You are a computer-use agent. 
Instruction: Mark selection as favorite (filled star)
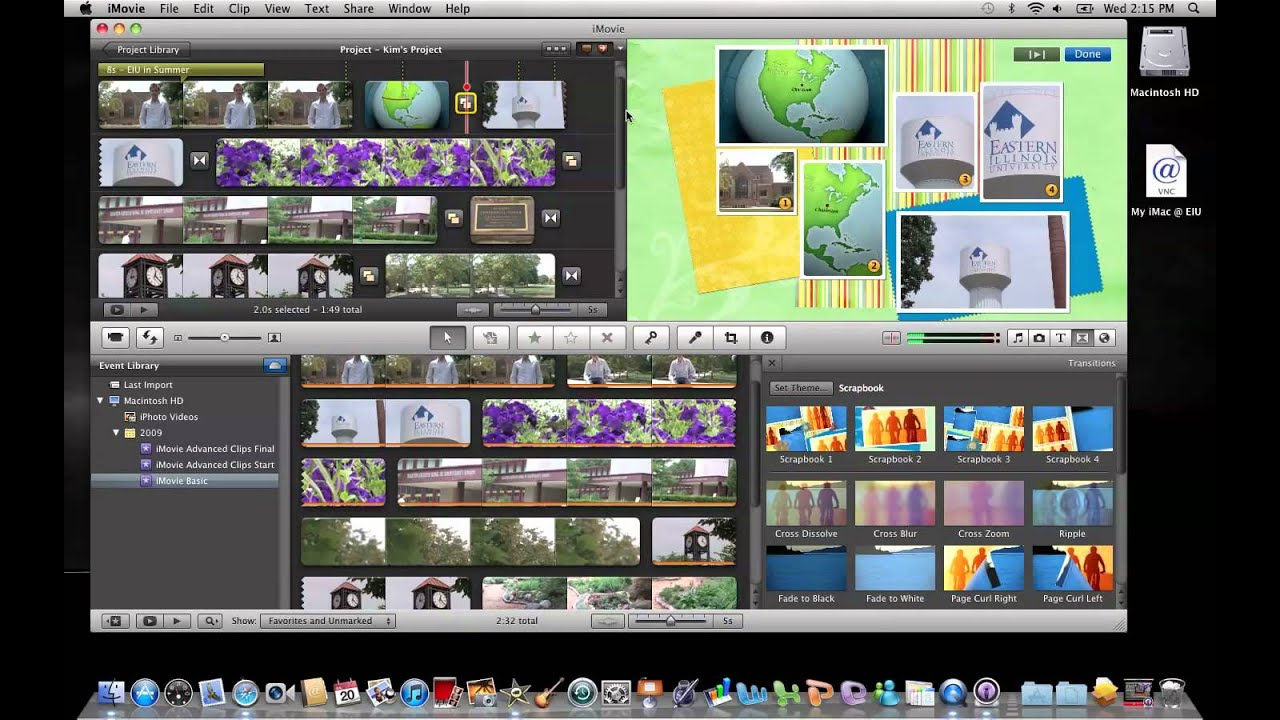point(534,338)
